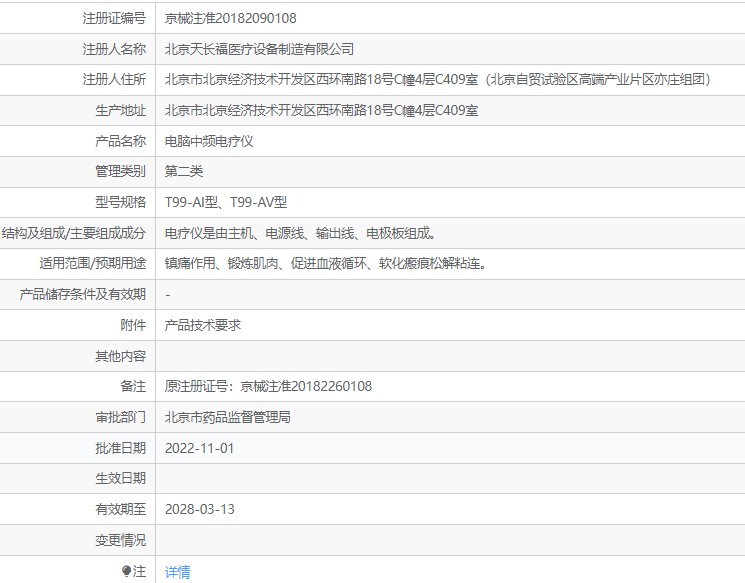Click registrant name 北京天长福医疗设备制造有限公司
The image size is (745, 583).
[x=259, y=49]
